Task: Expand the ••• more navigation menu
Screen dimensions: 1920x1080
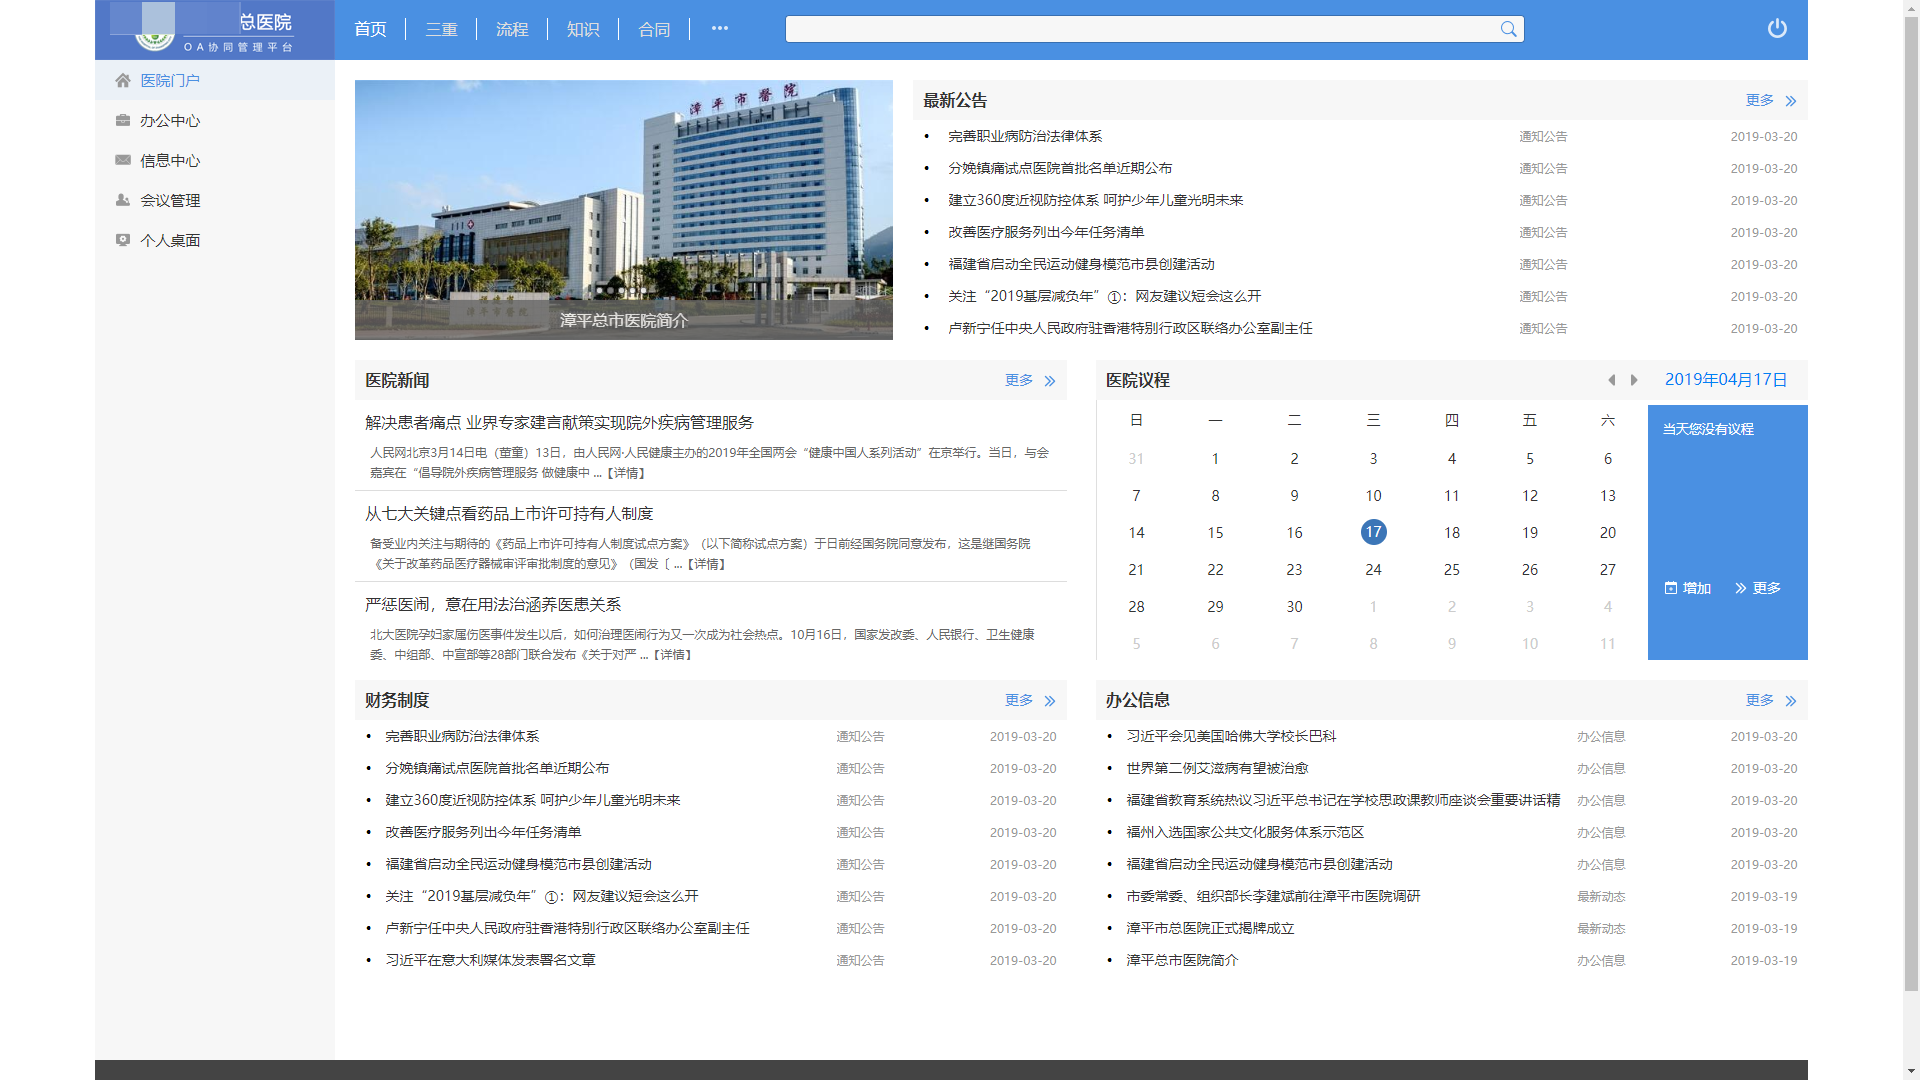Action: point(720,29)
